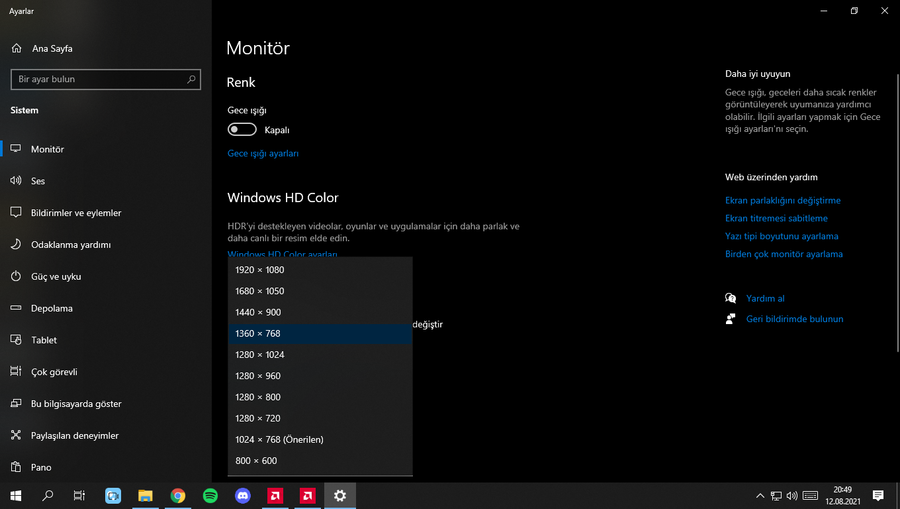Open the notification center icon
The width and height of the screenshot is (900, 509).
coord(878,495)
